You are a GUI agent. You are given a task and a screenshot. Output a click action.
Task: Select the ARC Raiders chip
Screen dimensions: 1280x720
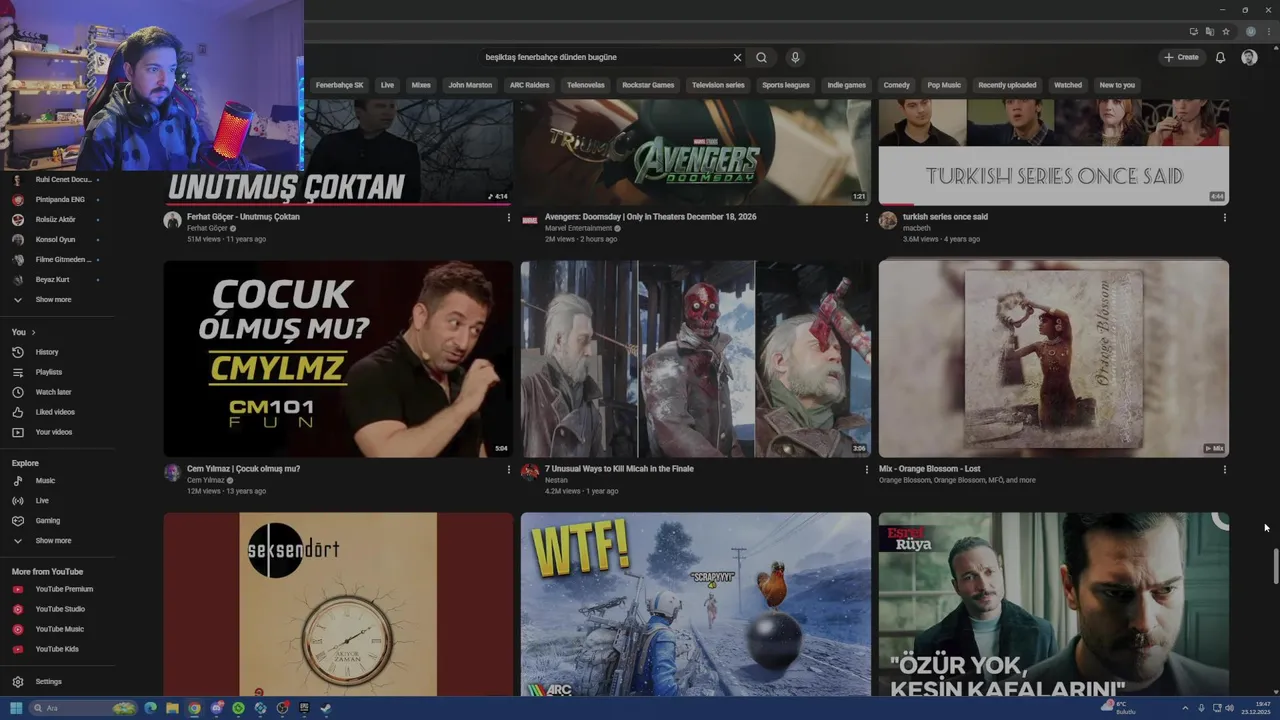pyautogui.click(x=529, y=85)
